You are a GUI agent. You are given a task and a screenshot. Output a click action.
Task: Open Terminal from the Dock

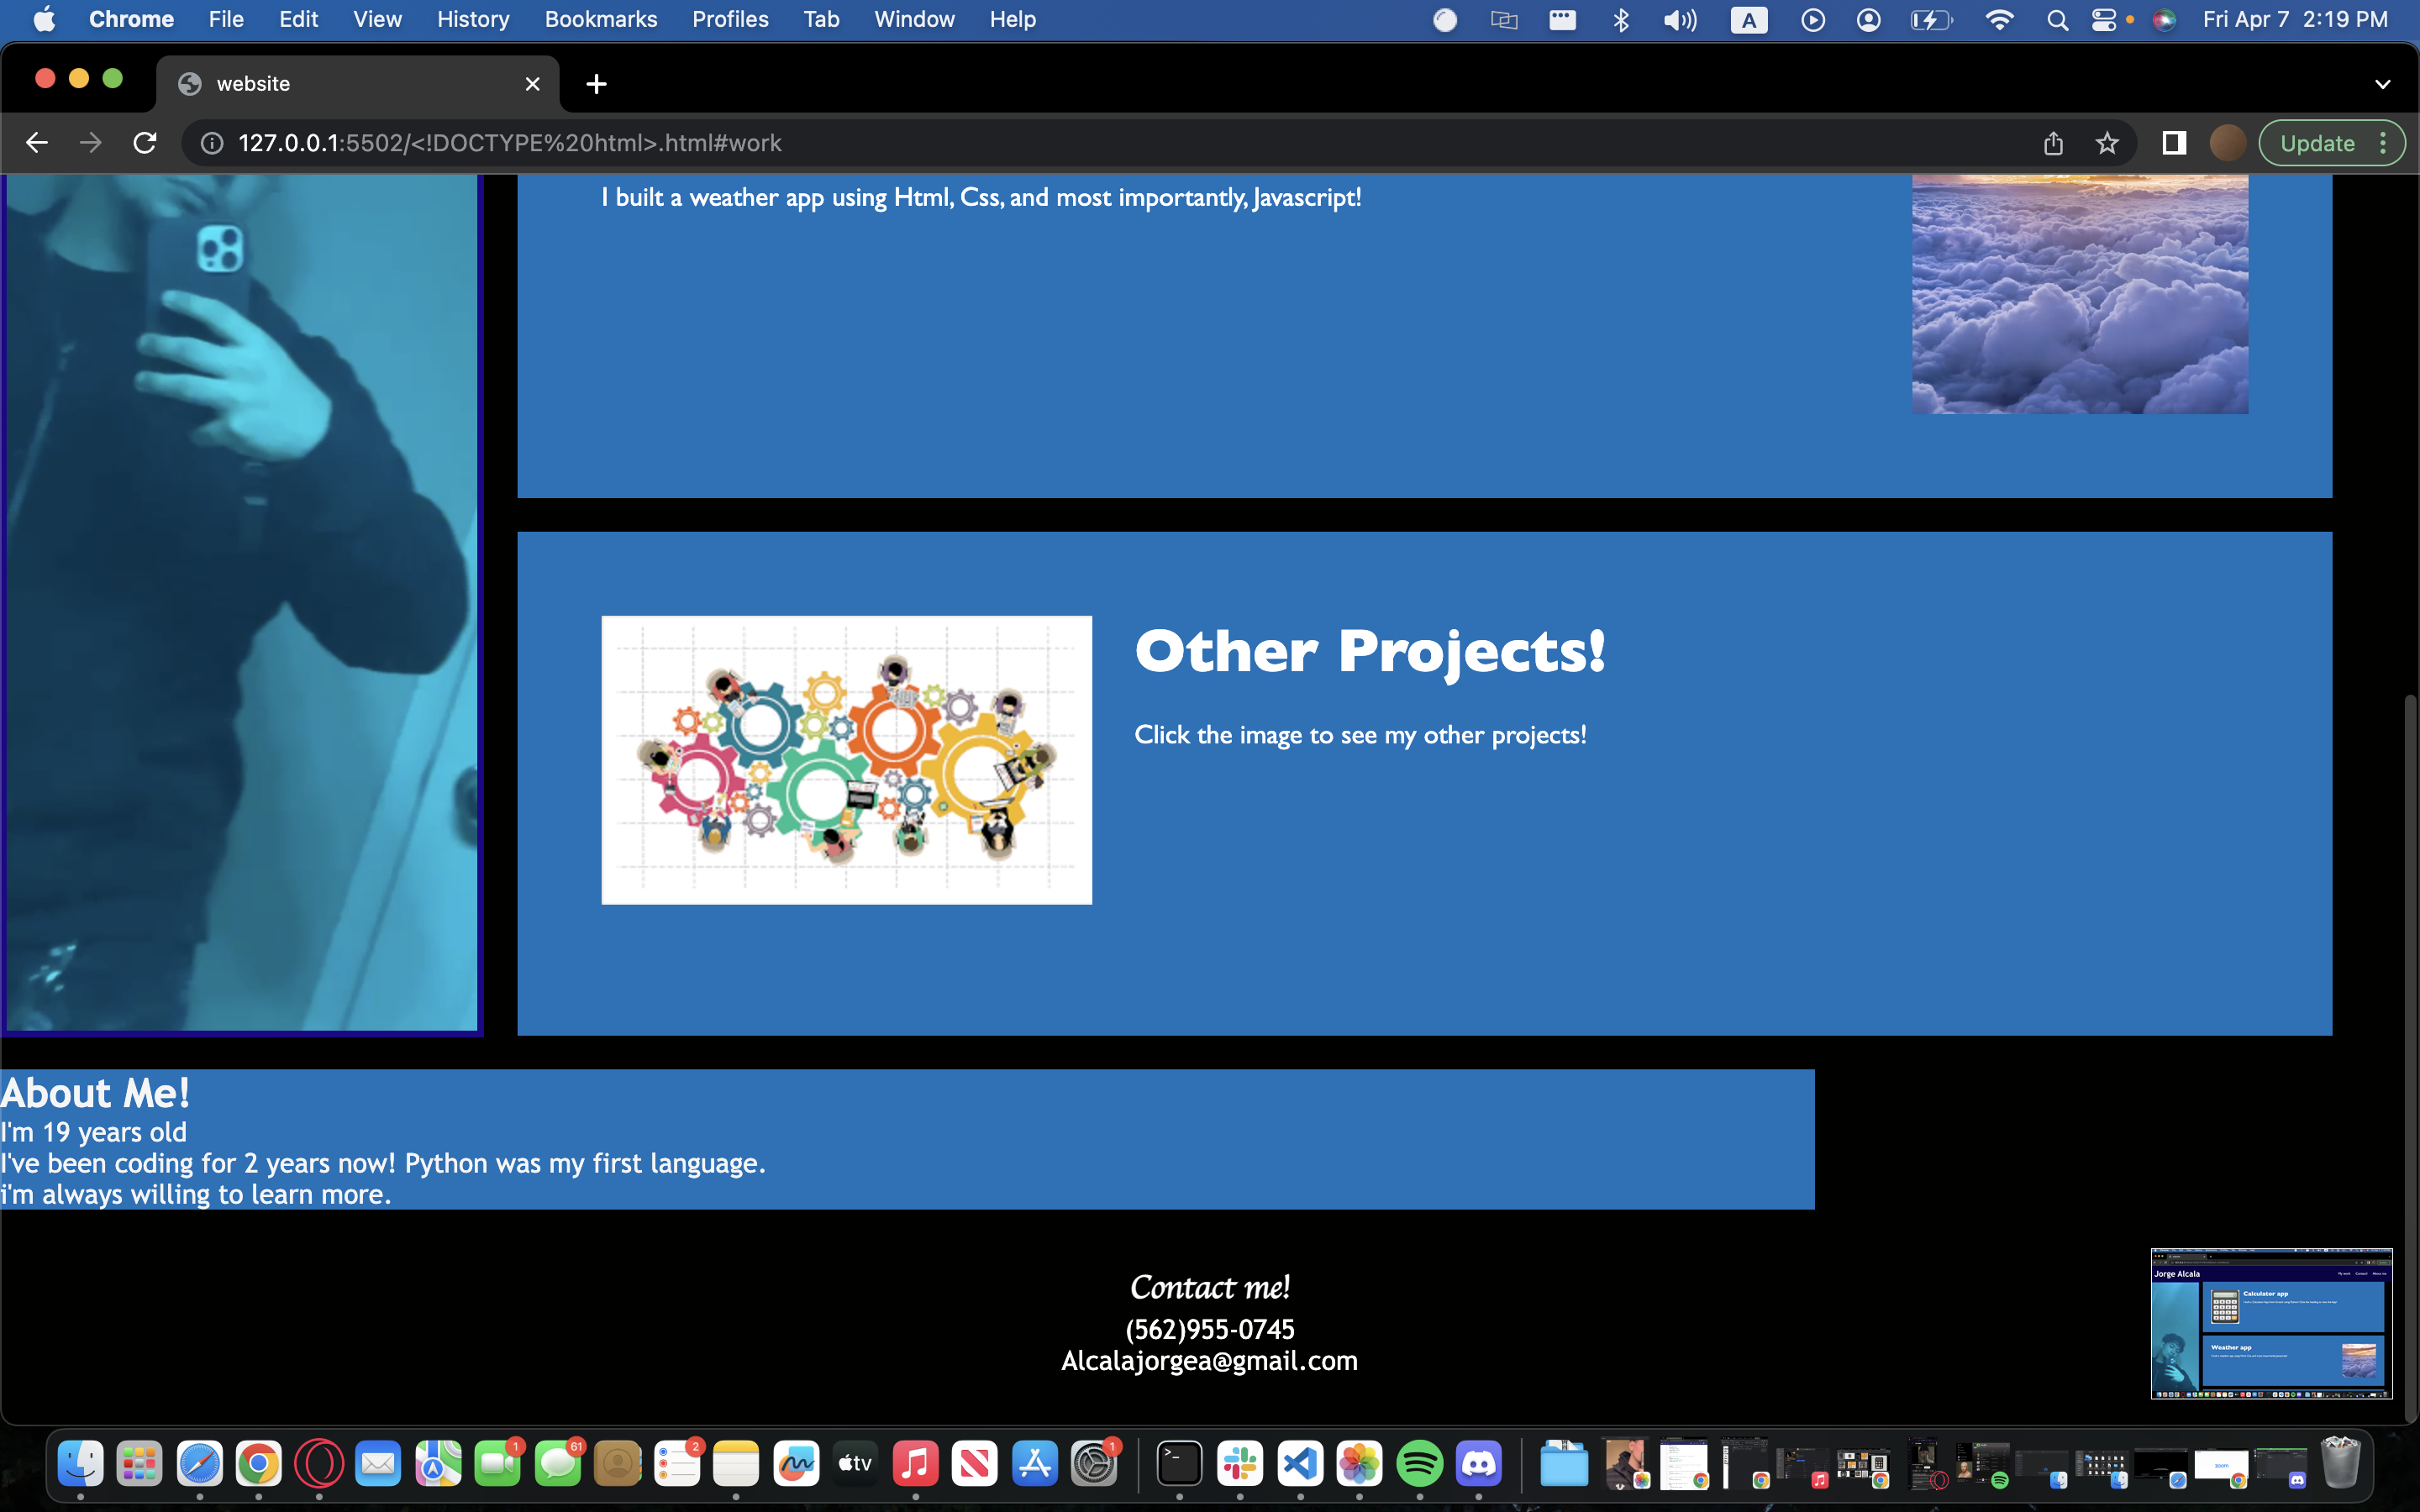pyautogui.click(x=1178, y=1462)
